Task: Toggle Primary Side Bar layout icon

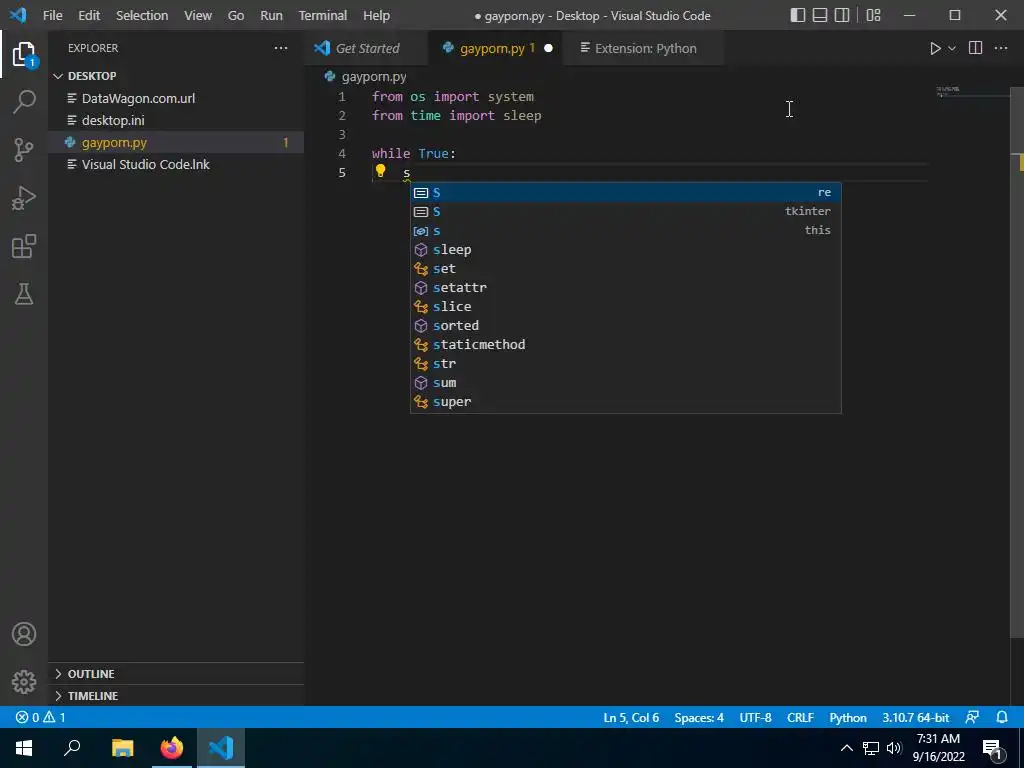Action: pyautogui.click(x=797, y=15)
